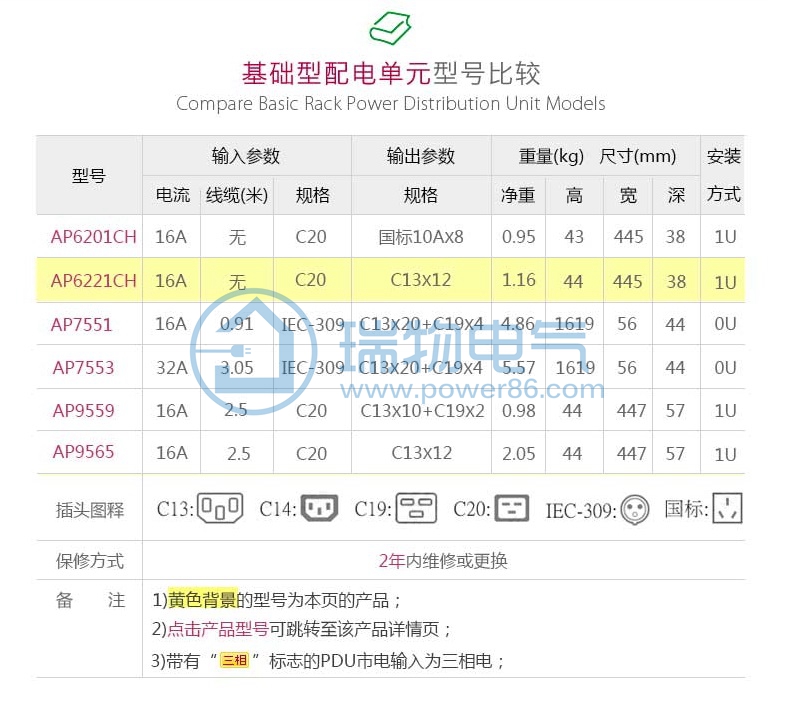Click the green book icon at top
The width and height of the screenshot is (790, 704).
tap(390, 28)
